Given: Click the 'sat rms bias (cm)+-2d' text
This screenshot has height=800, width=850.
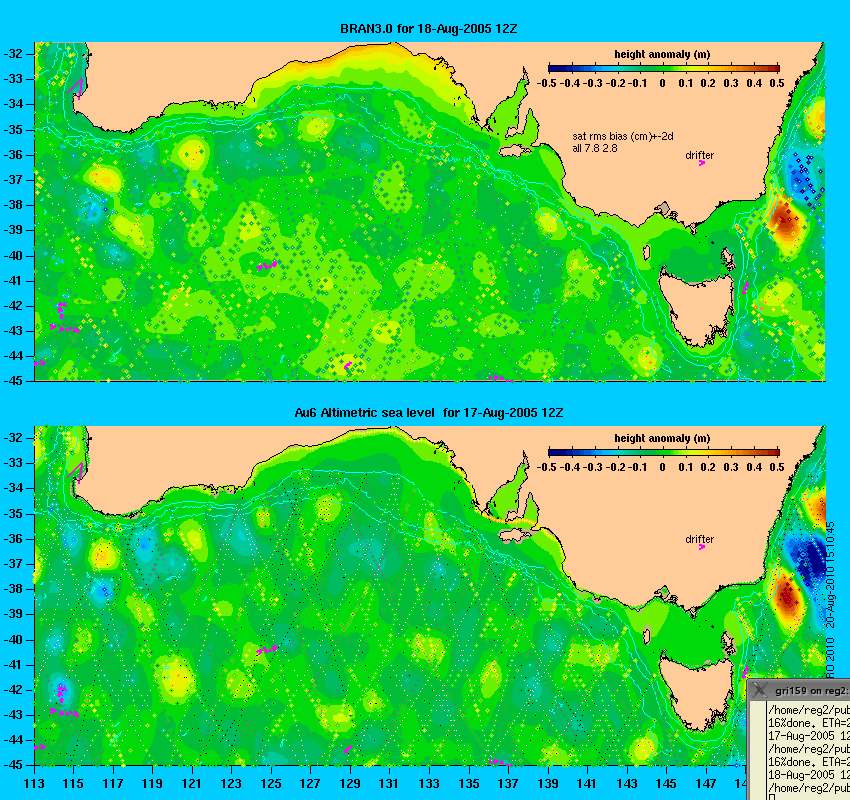Looking at the screenshot, I should point(623,137).
